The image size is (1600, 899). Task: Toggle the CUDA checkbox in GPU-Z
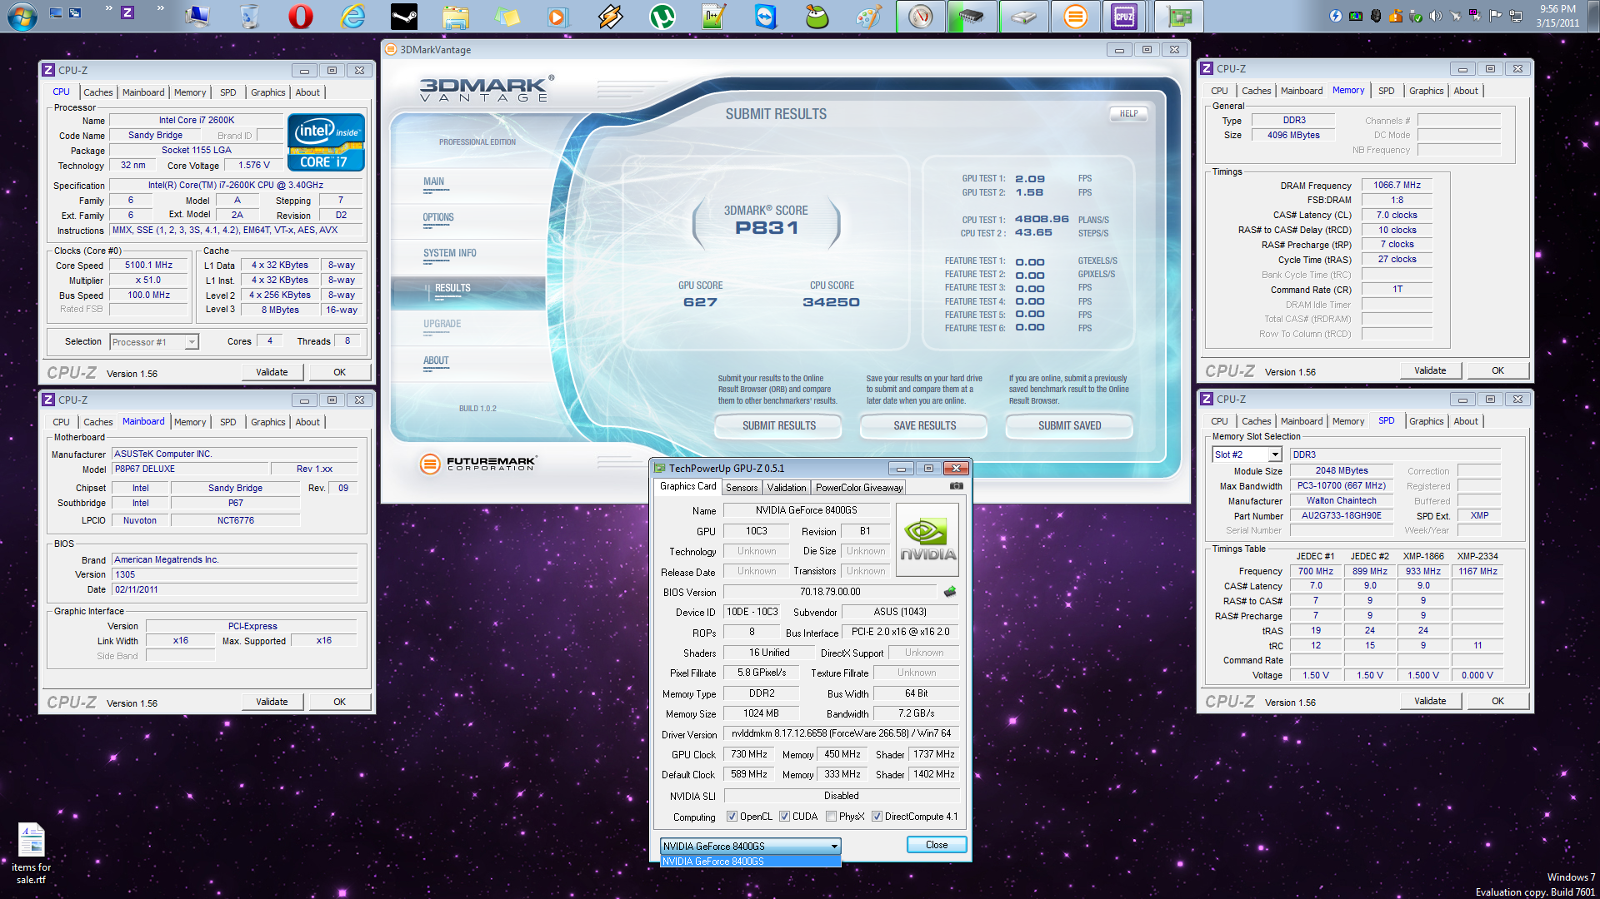tap(785, 816)
